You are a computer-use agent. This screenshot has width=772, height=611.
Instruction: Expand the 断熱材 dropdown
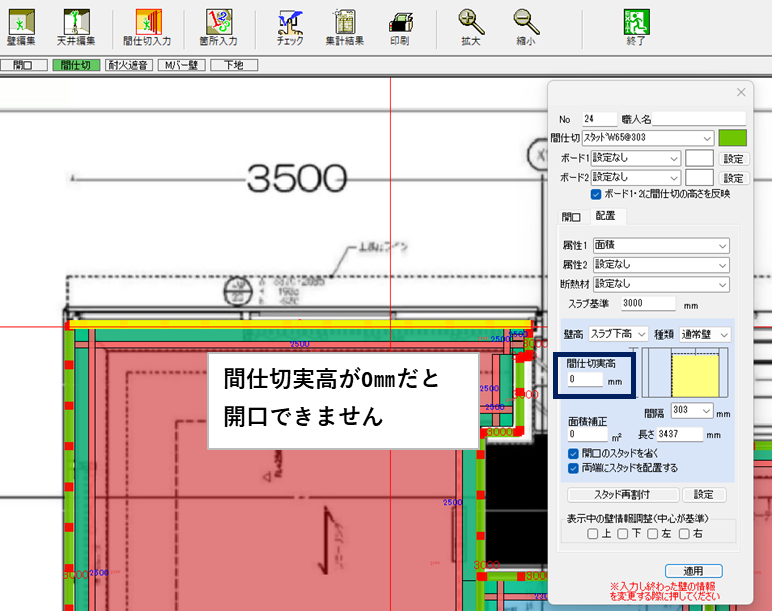tap(661, 284)
